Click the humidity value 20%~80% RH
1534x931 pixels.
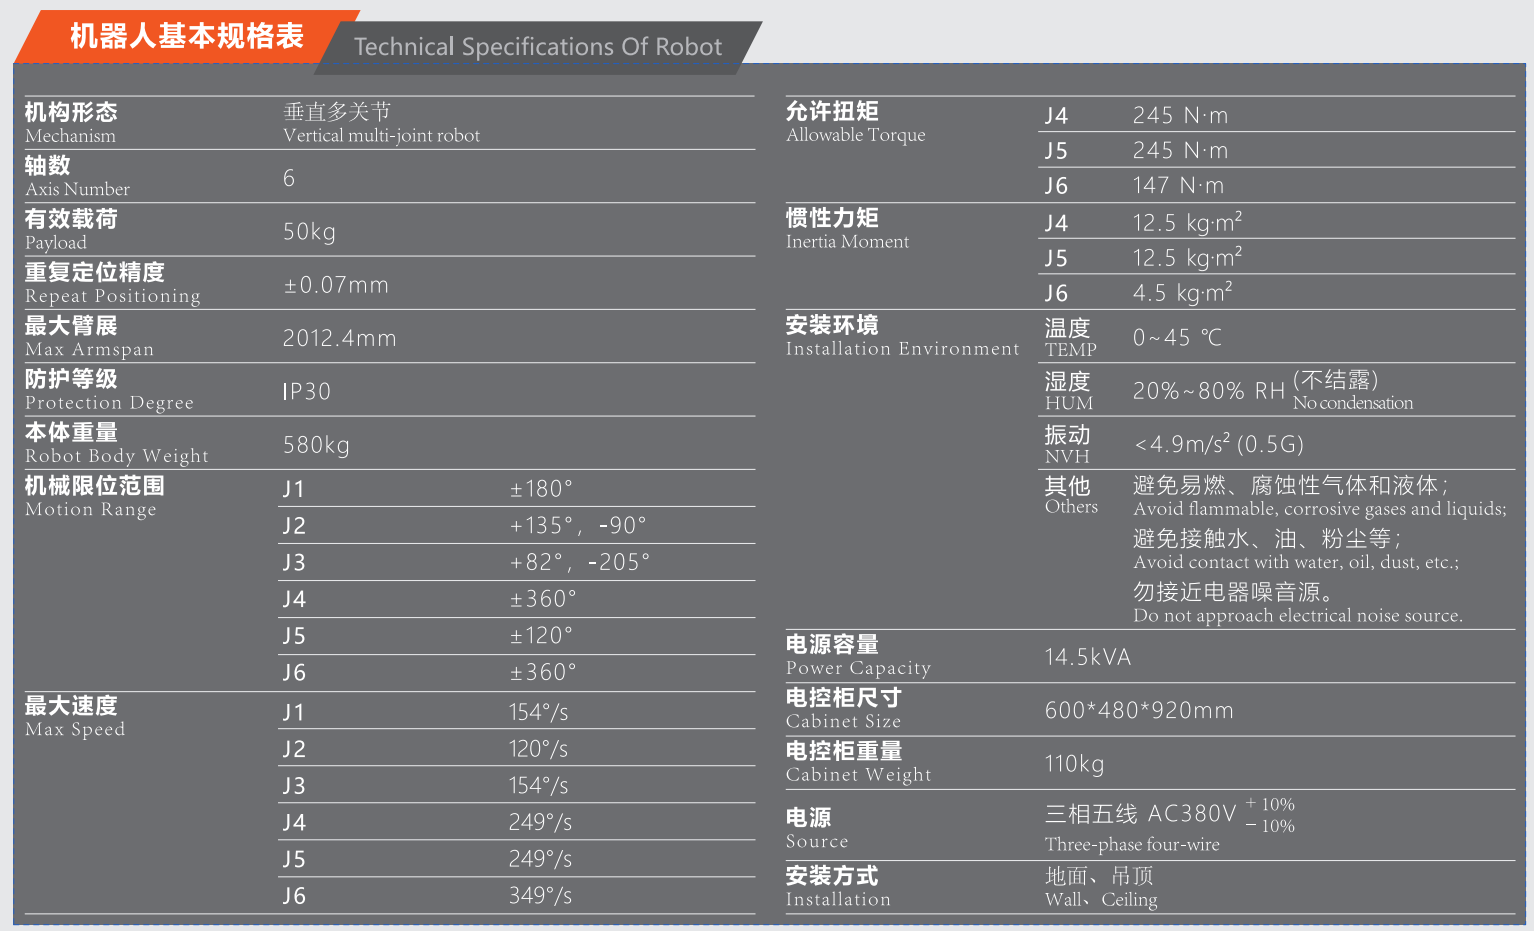pos(1209,391)
